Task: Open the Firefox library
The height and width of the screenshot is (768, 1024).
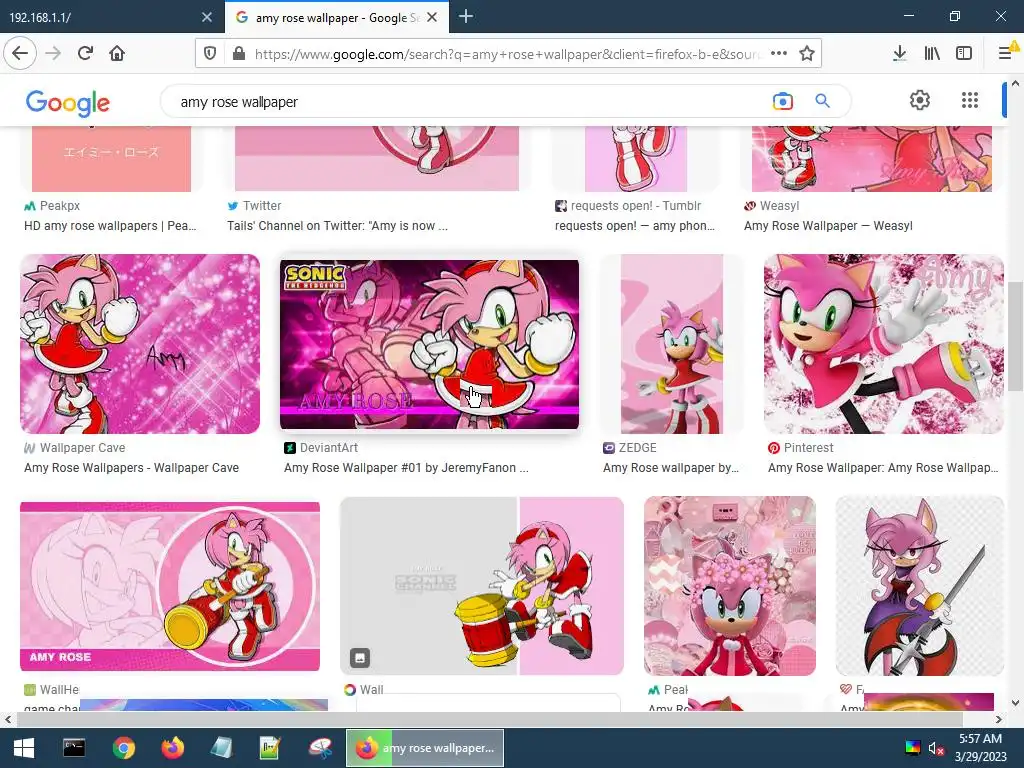Action: pos(932,54)
